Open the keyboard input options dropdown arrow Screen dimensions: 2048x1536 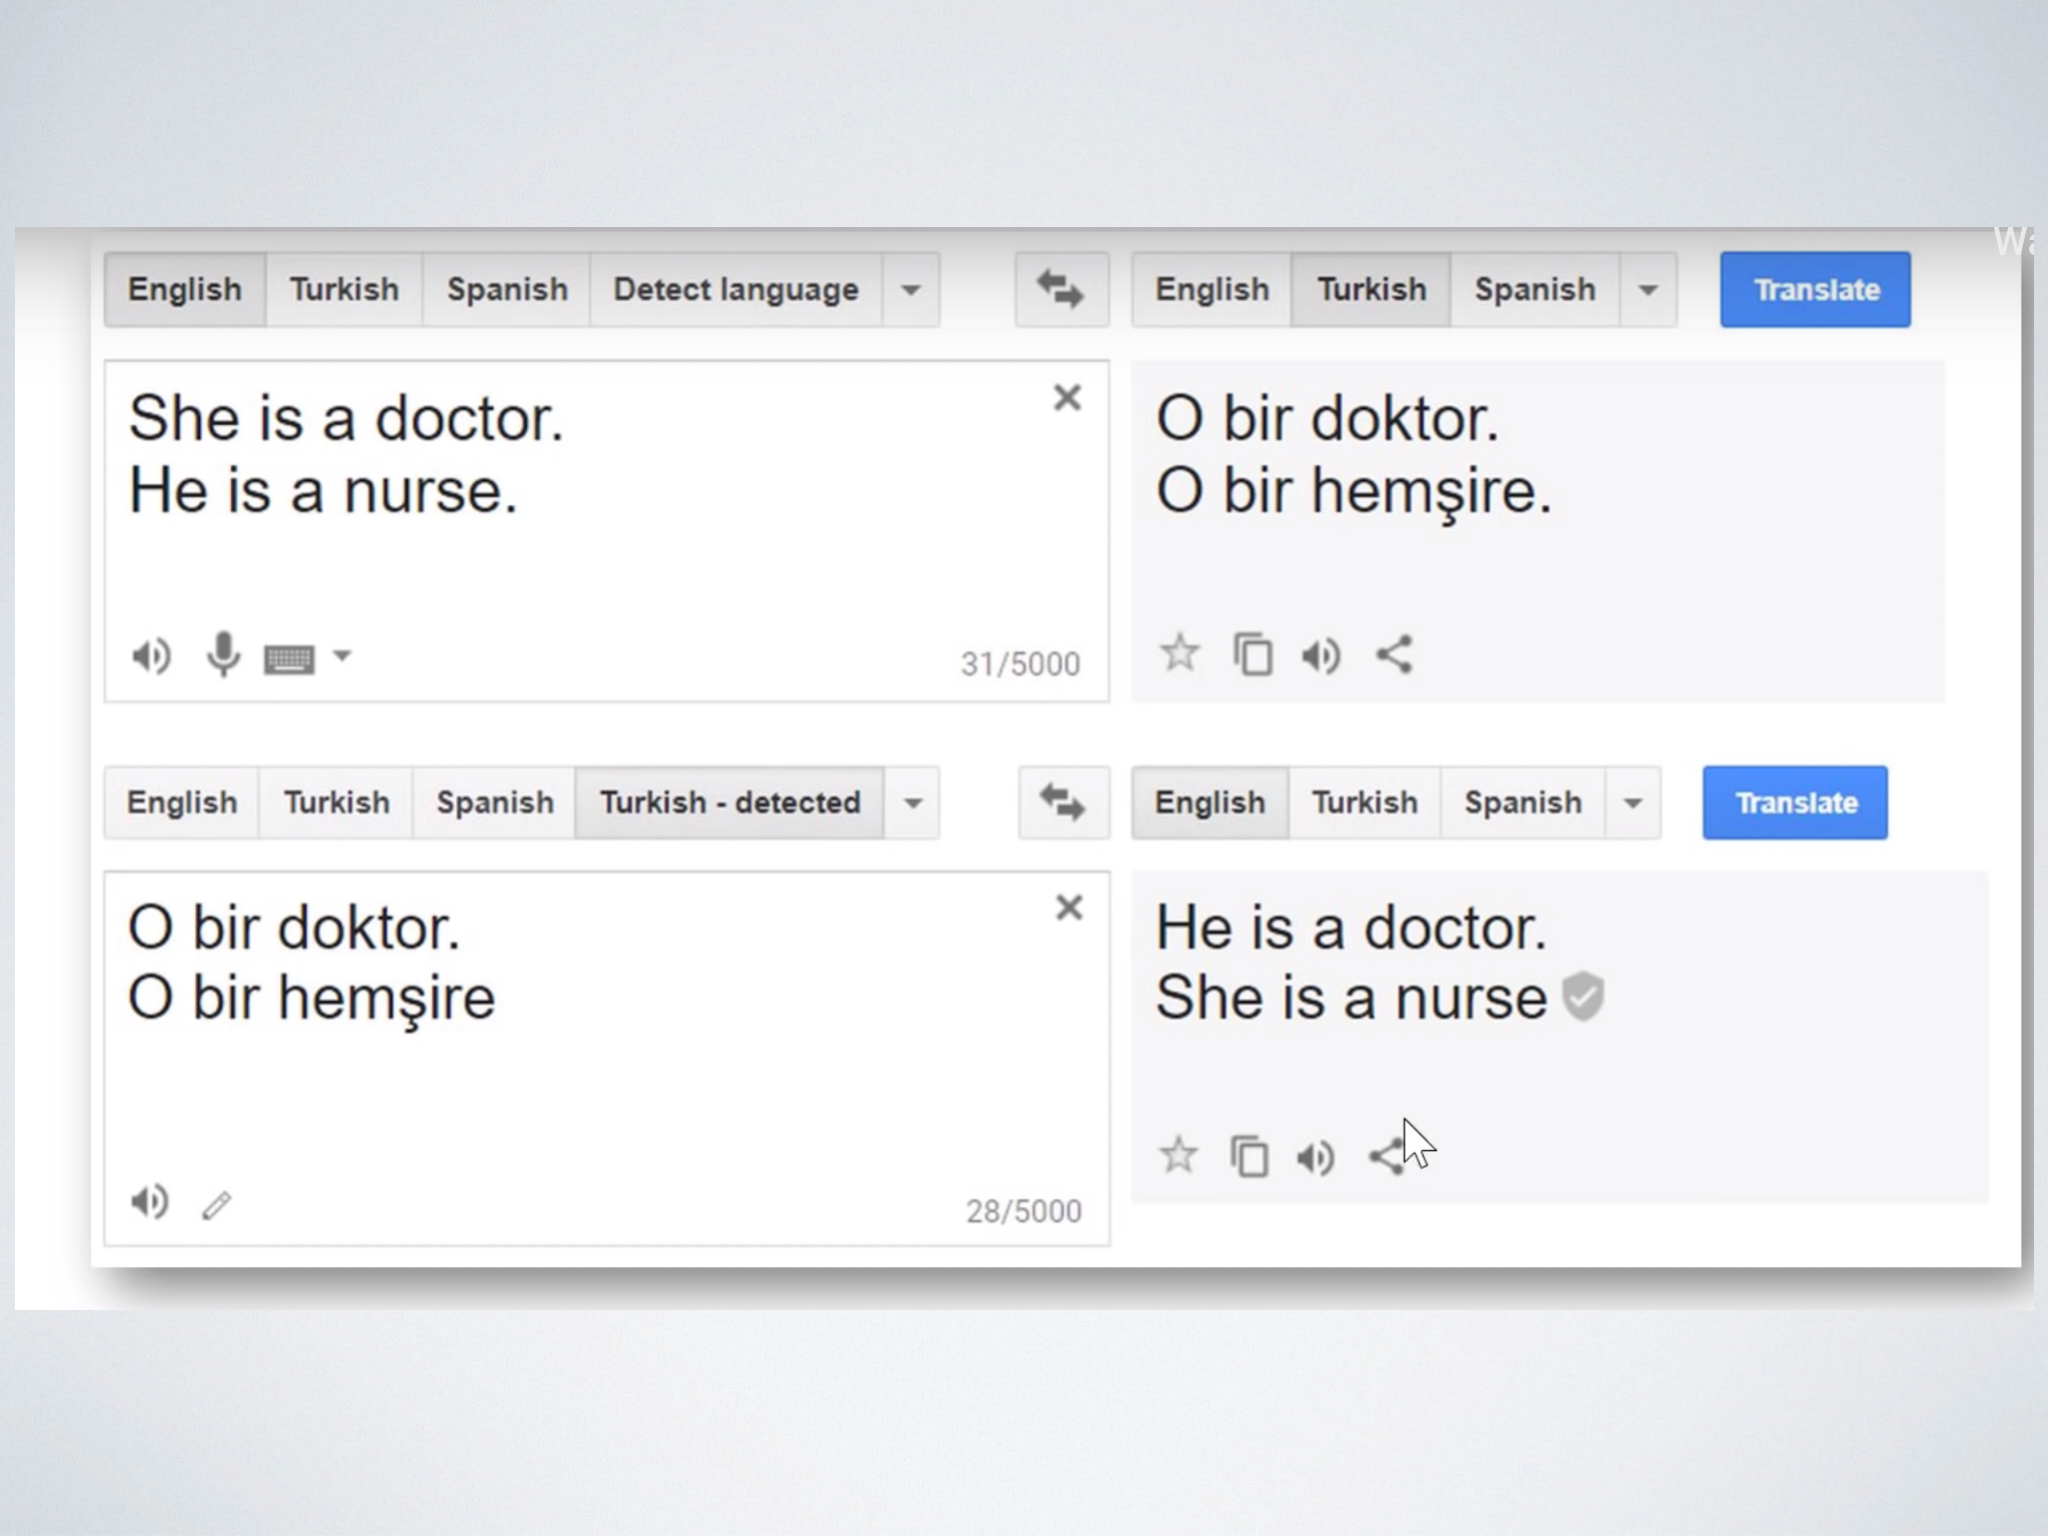(342, 656)
